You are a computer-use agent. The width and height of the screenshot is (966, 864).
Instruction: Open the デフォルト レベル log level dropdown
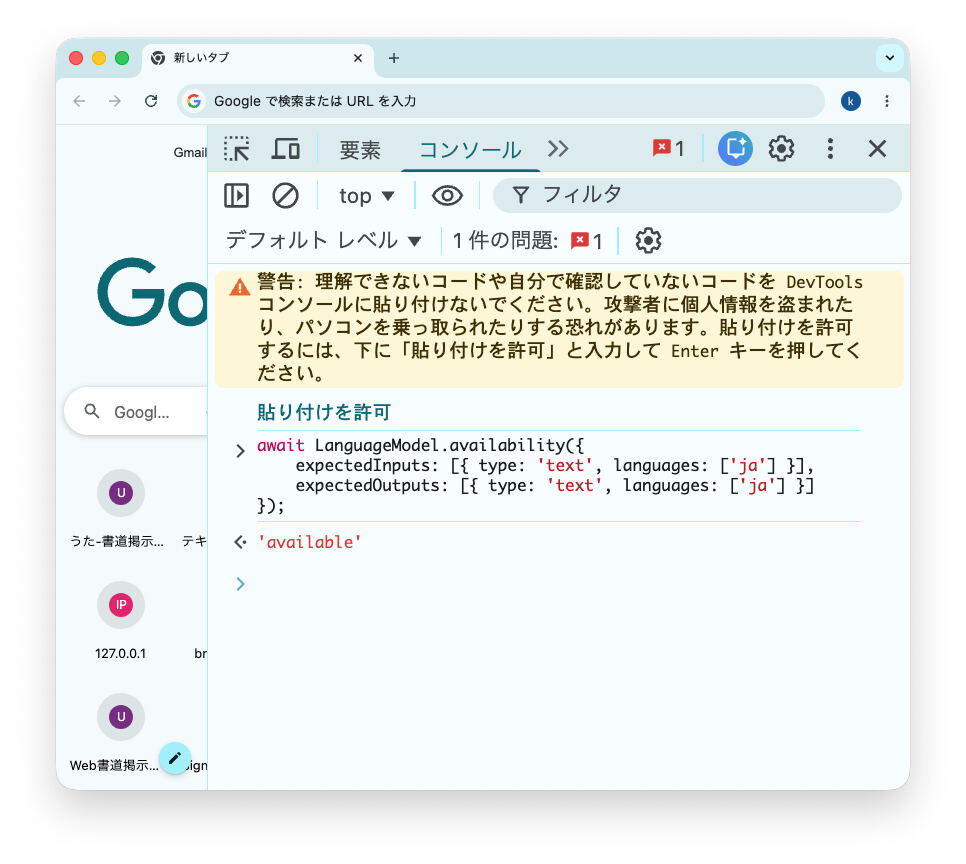(x=324, y=240)
